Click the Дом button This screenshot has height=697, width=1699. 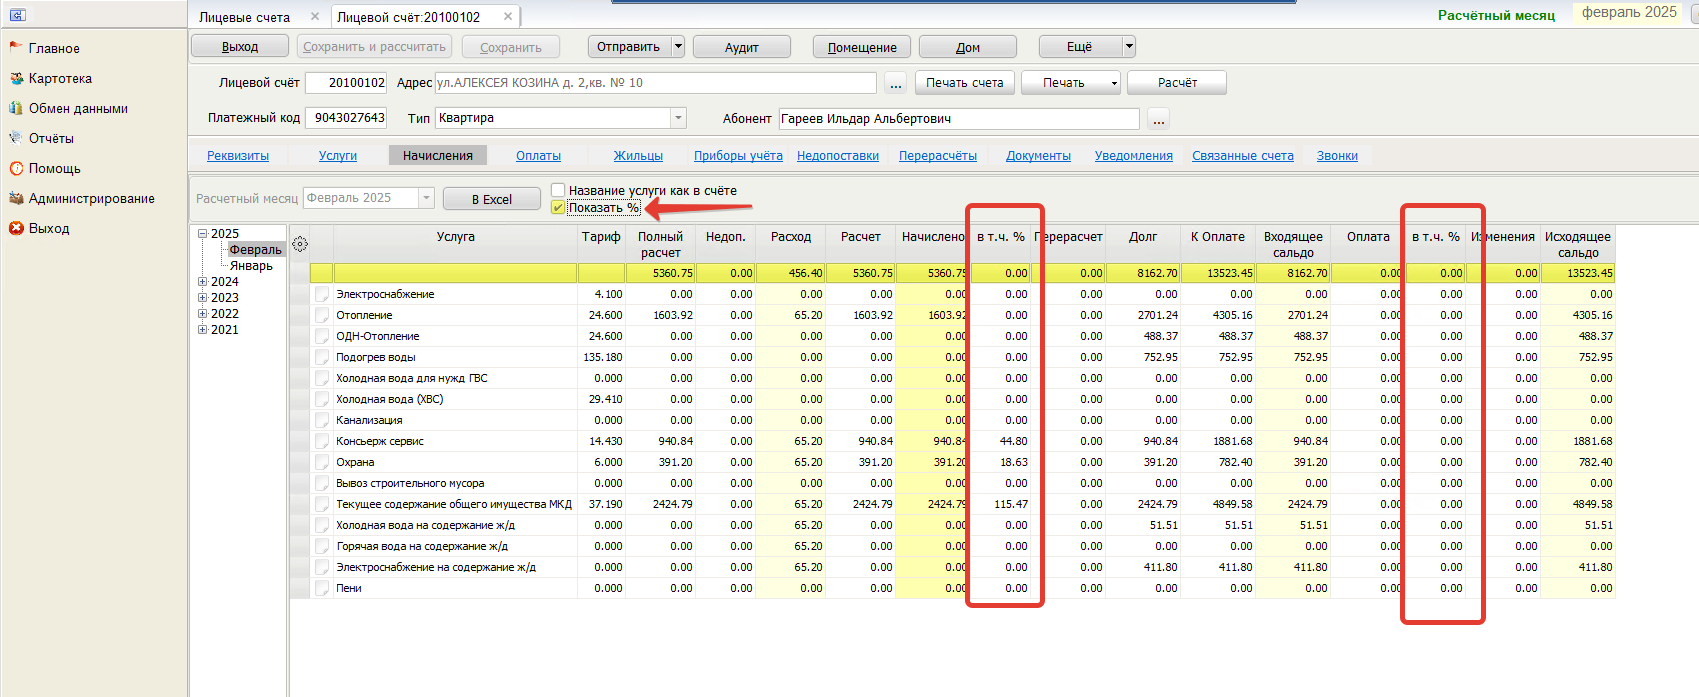click(x=968, y=47)
